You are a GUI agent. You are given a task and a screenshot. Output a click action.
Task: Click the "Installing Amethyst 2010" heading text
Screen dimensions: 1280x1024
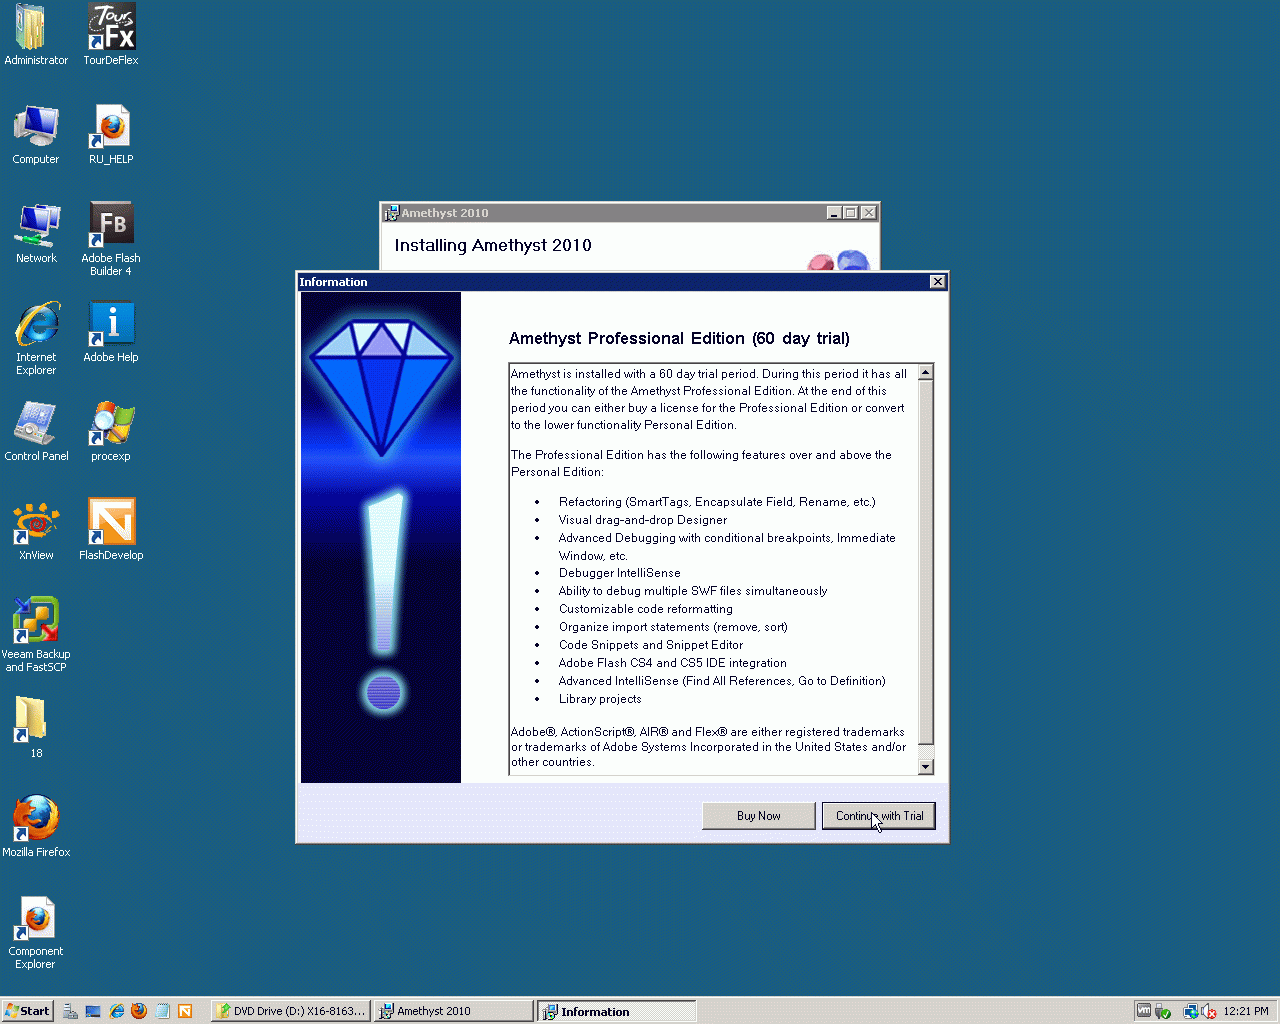coord(493,245)
